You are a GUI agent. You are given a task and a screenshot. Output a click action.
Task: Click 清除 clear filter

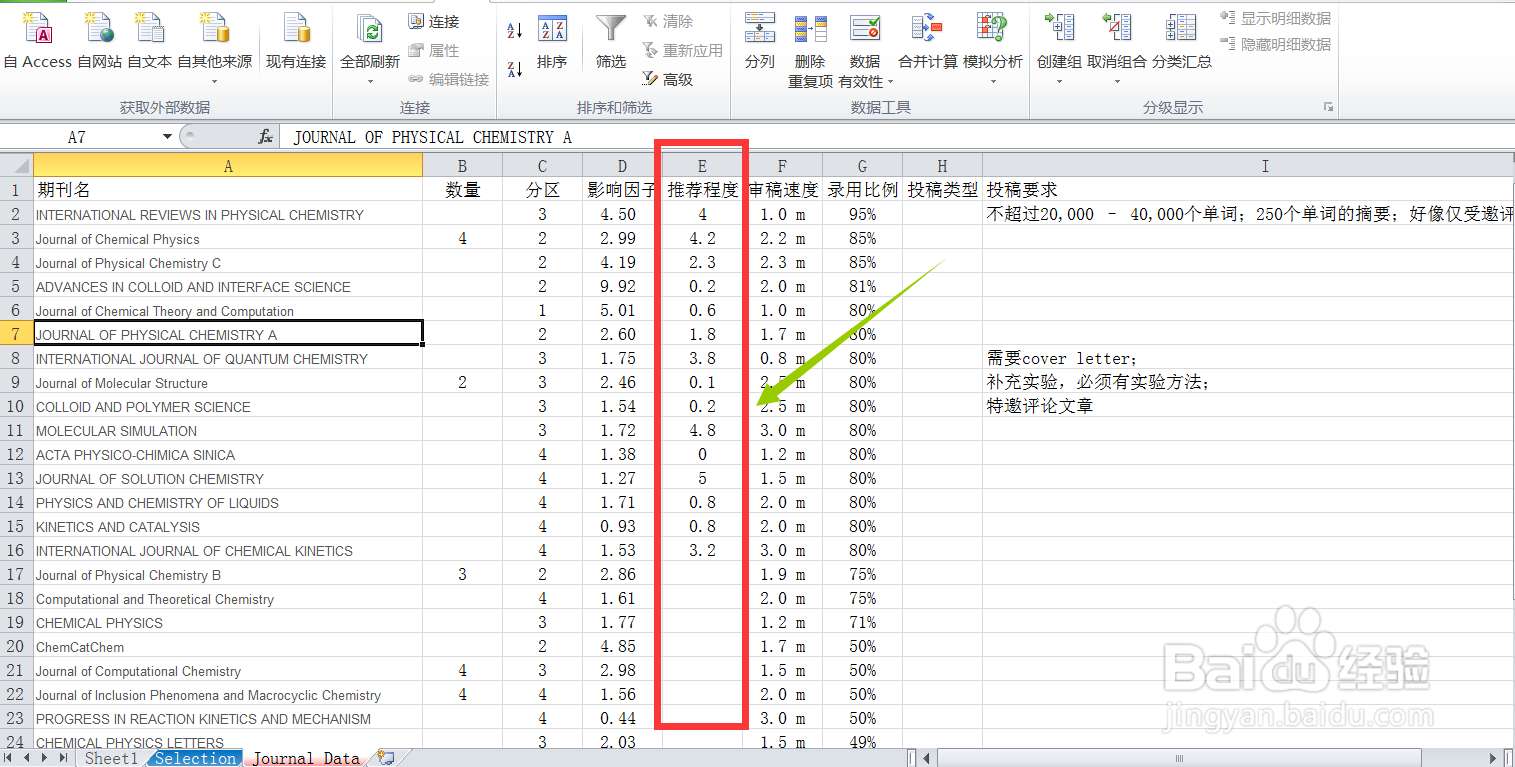coord(667,21)
